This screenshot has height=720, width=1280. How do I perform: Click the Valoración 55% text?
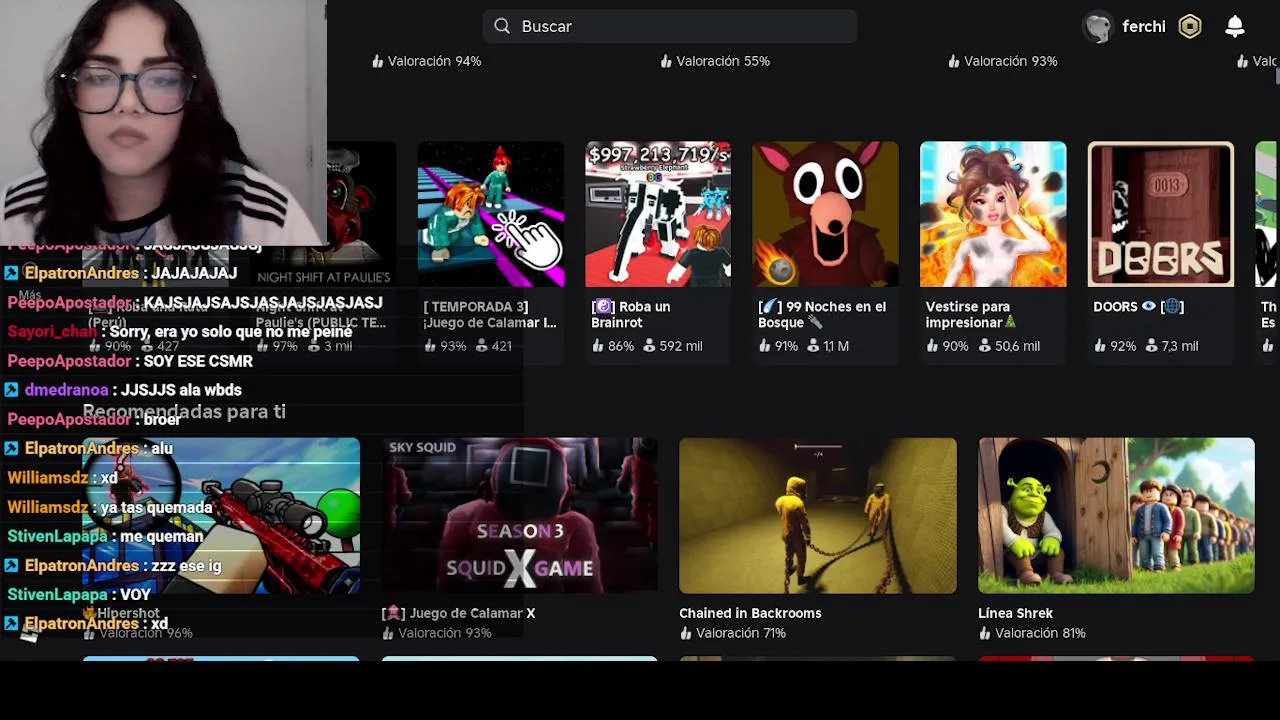[x=723, y=61]
